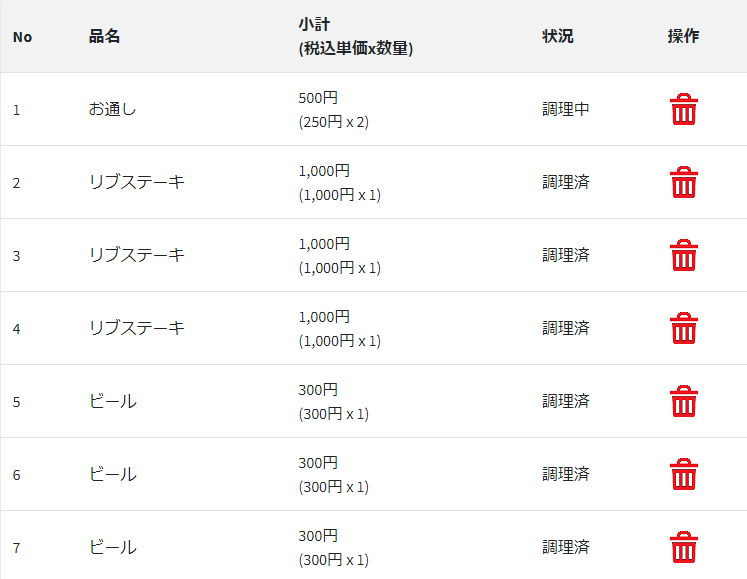Click the 500円 subtotal for お通し

(x=318, y=98)
